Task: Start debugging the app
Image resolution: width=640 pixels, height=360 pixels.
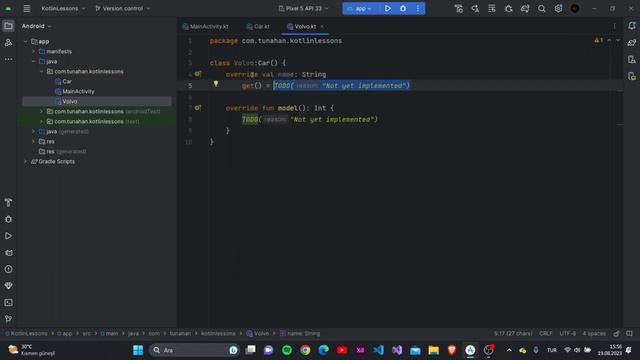Action: click(x=403, y=9)
